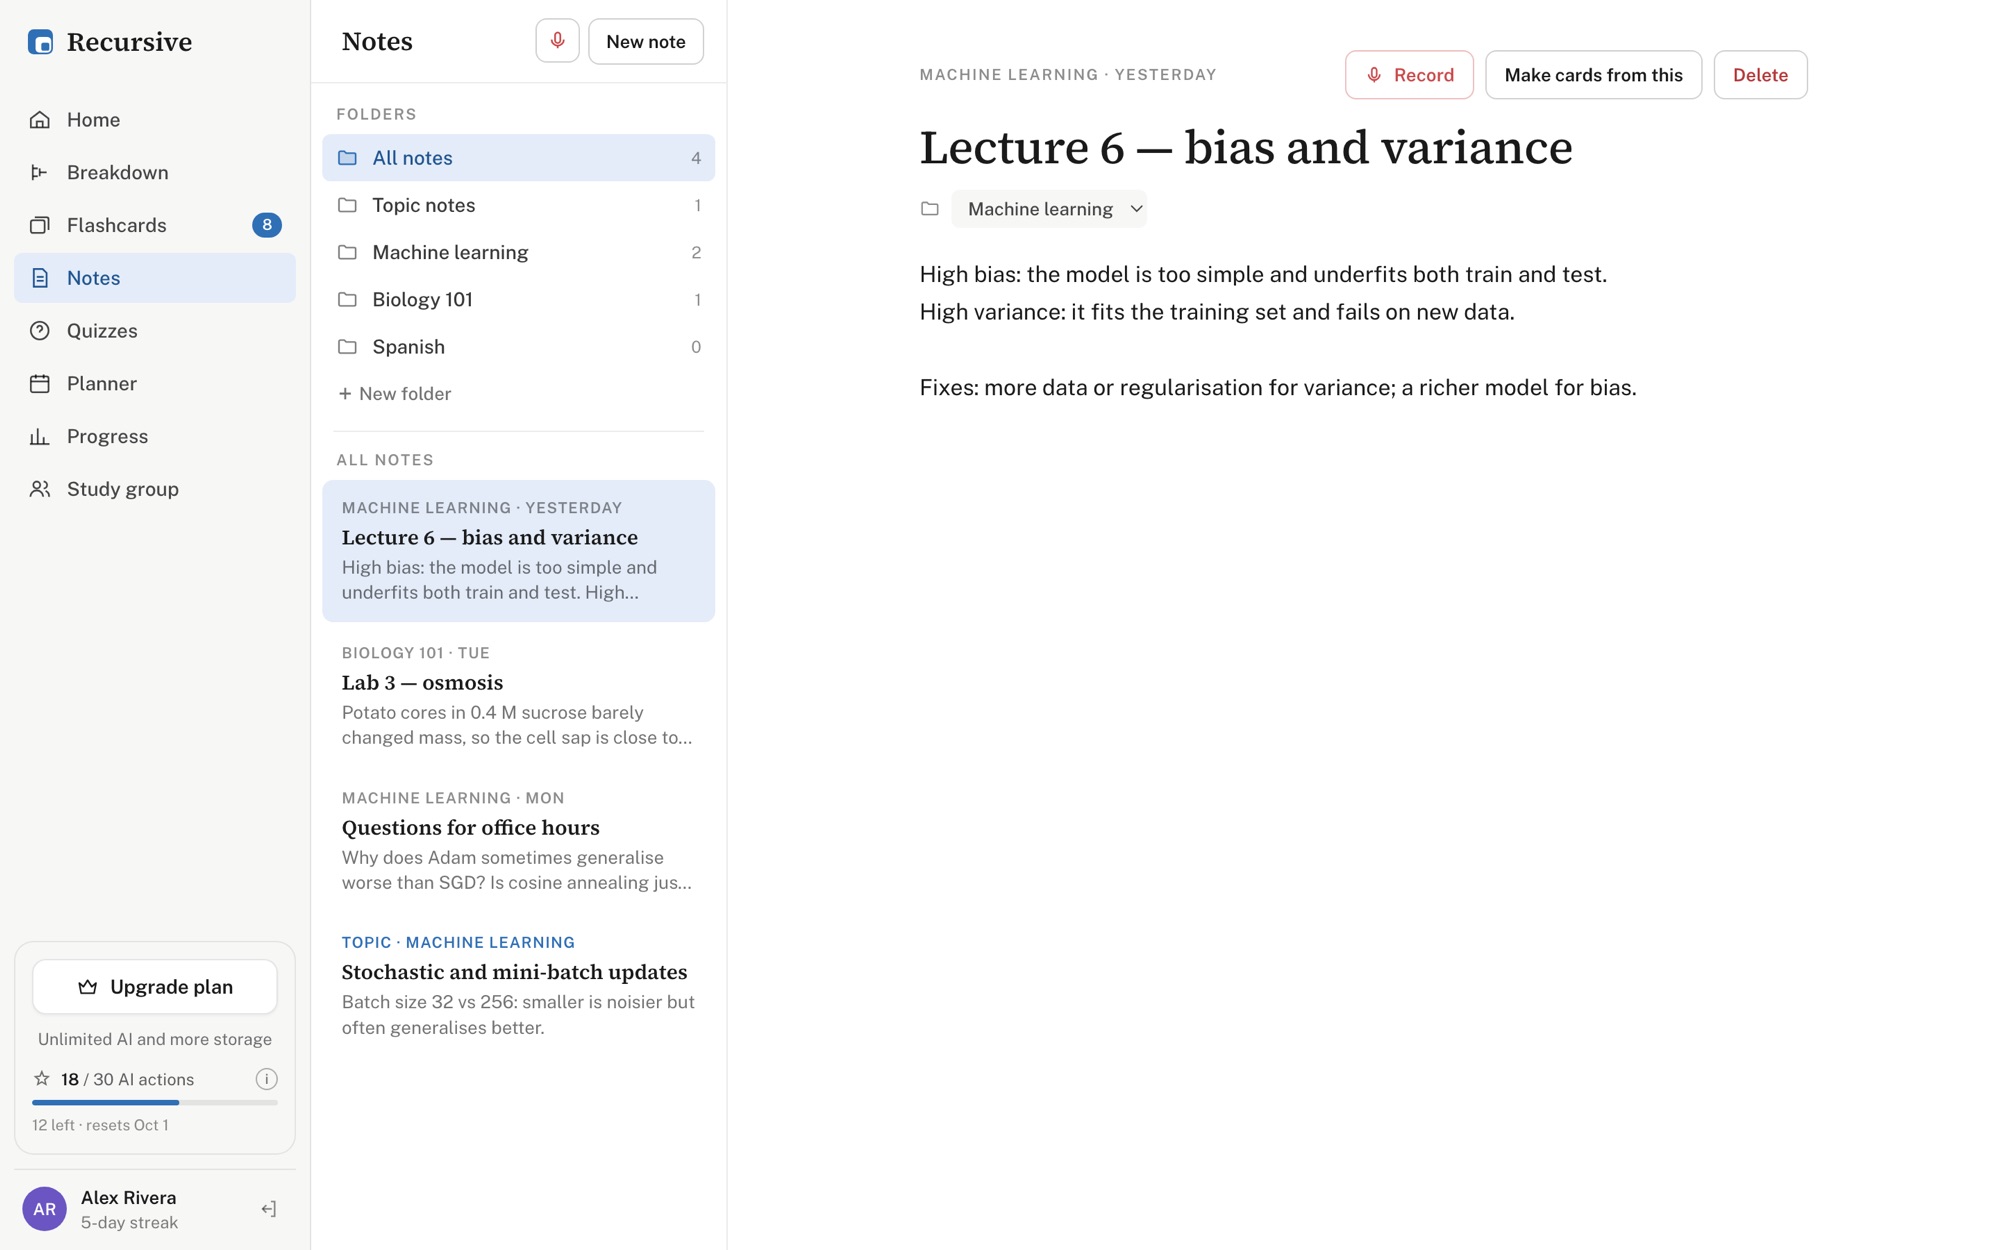This screenshot has height=1250, width=2000.
Task: Click the 5-day streak text
Action: [x=129, y=1223]
